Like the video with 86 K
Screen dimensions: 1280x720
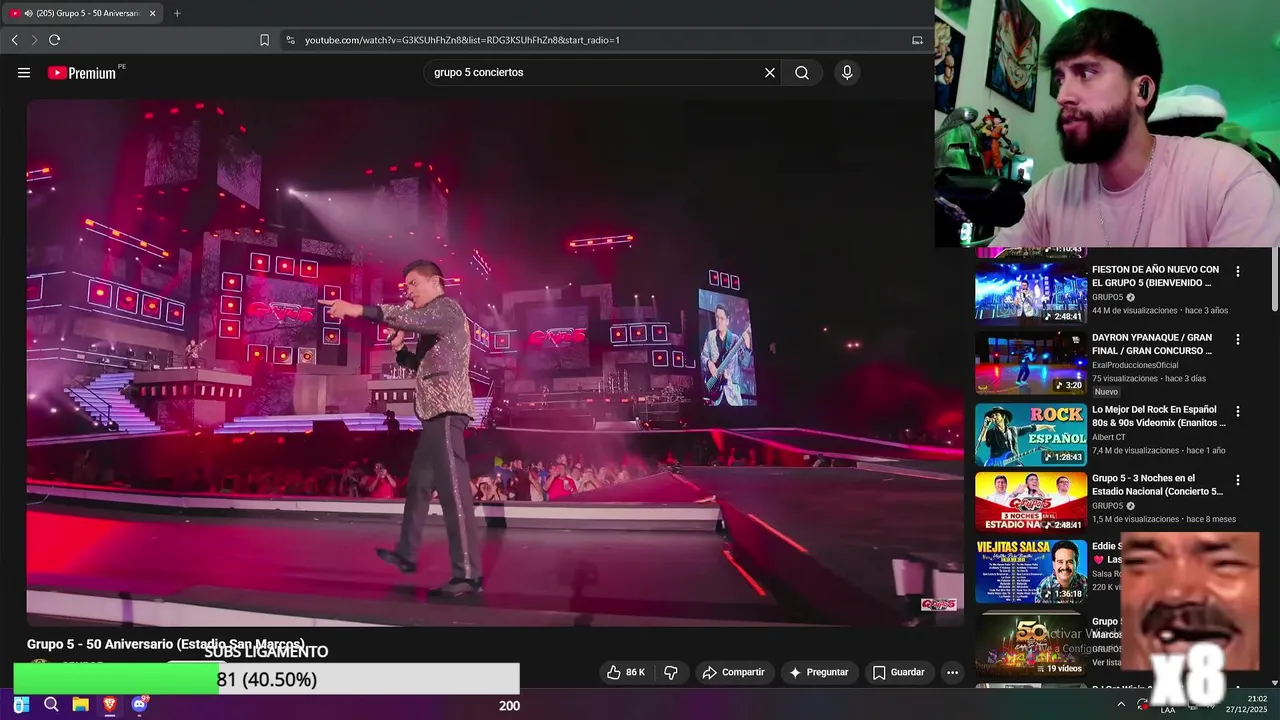tap(626, 672)
